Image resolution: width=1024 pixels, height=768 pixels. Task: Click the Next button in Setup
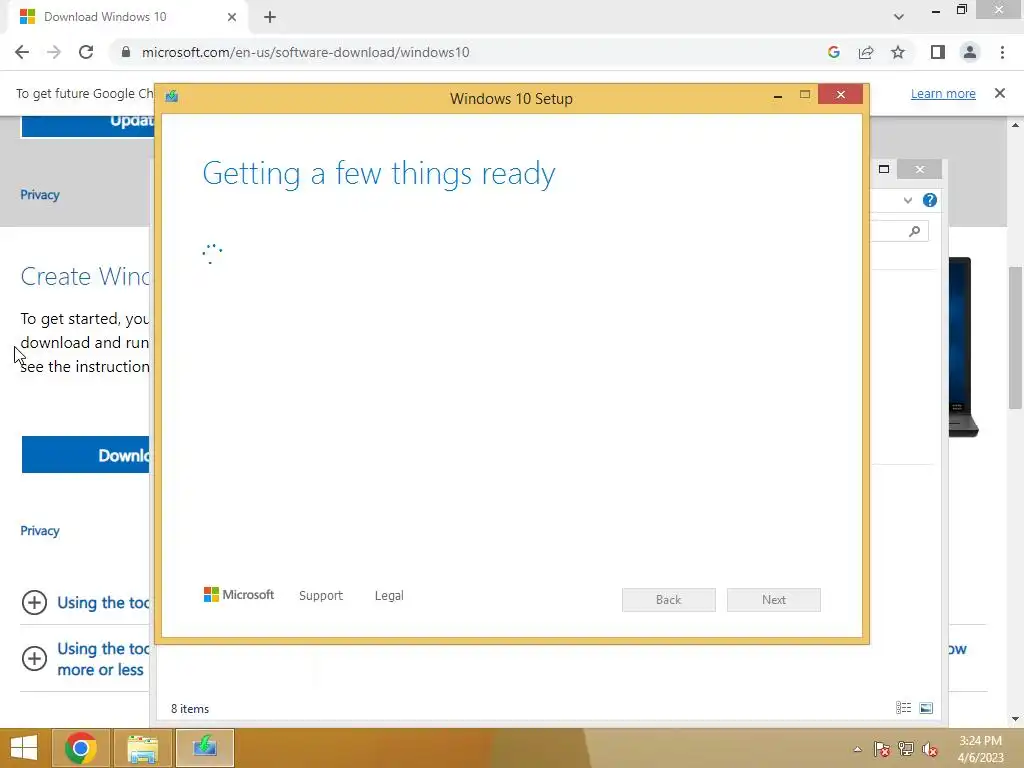pyautogui.click(x=774, y=600)
